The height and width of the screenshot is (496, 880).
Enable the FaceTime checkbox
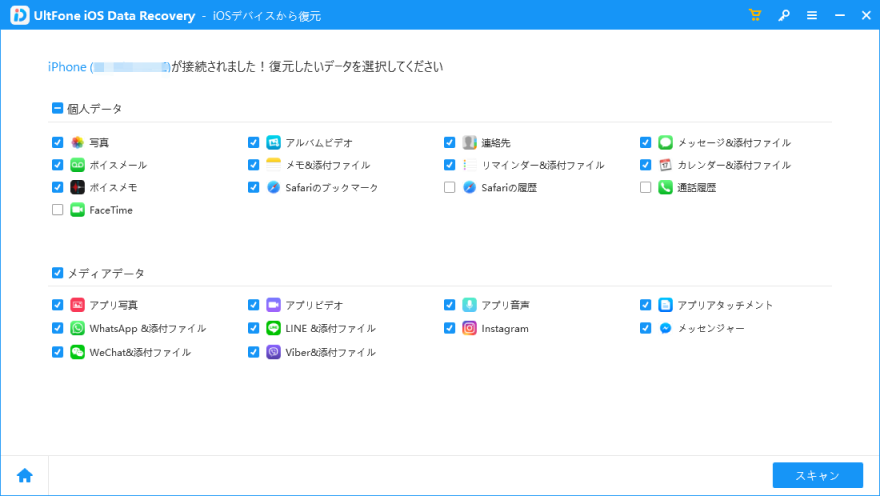[x=57, y=210]
